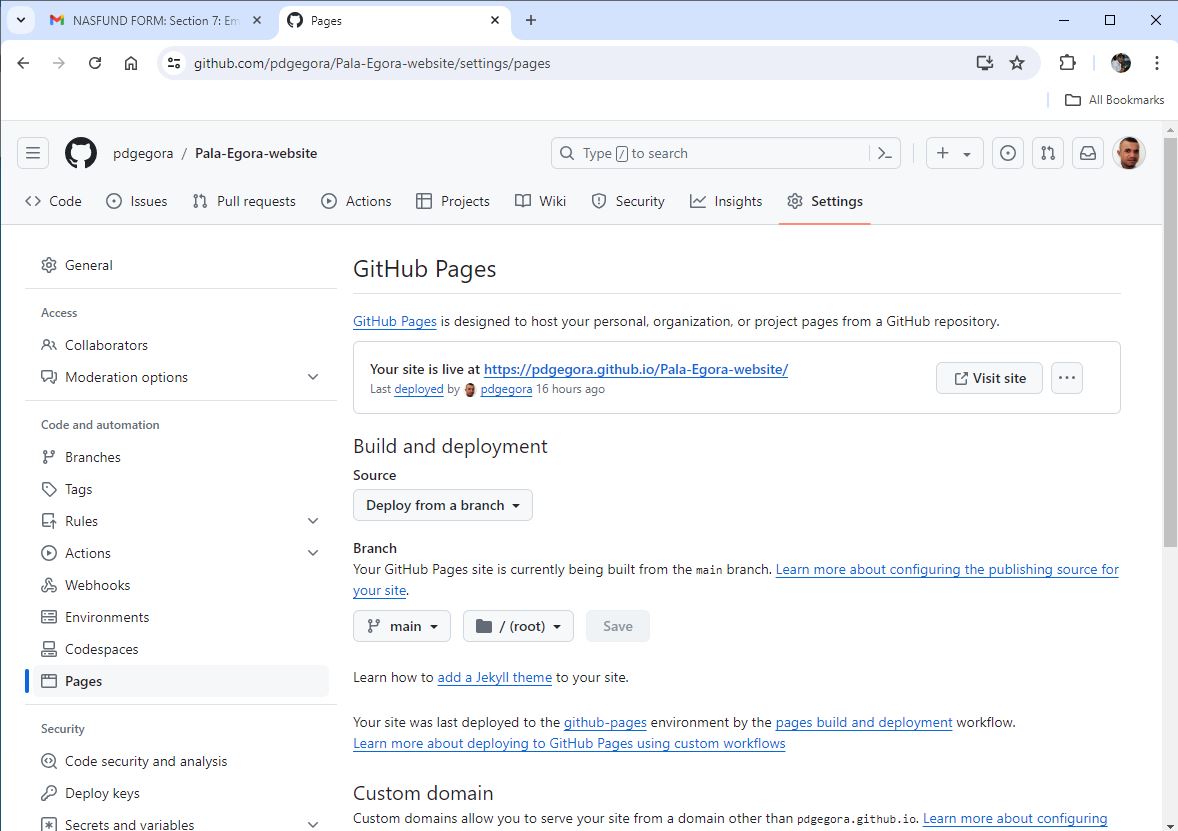Open Collaborators settings
This screenshot has height=831, width=1178.
tap(181, 345)
